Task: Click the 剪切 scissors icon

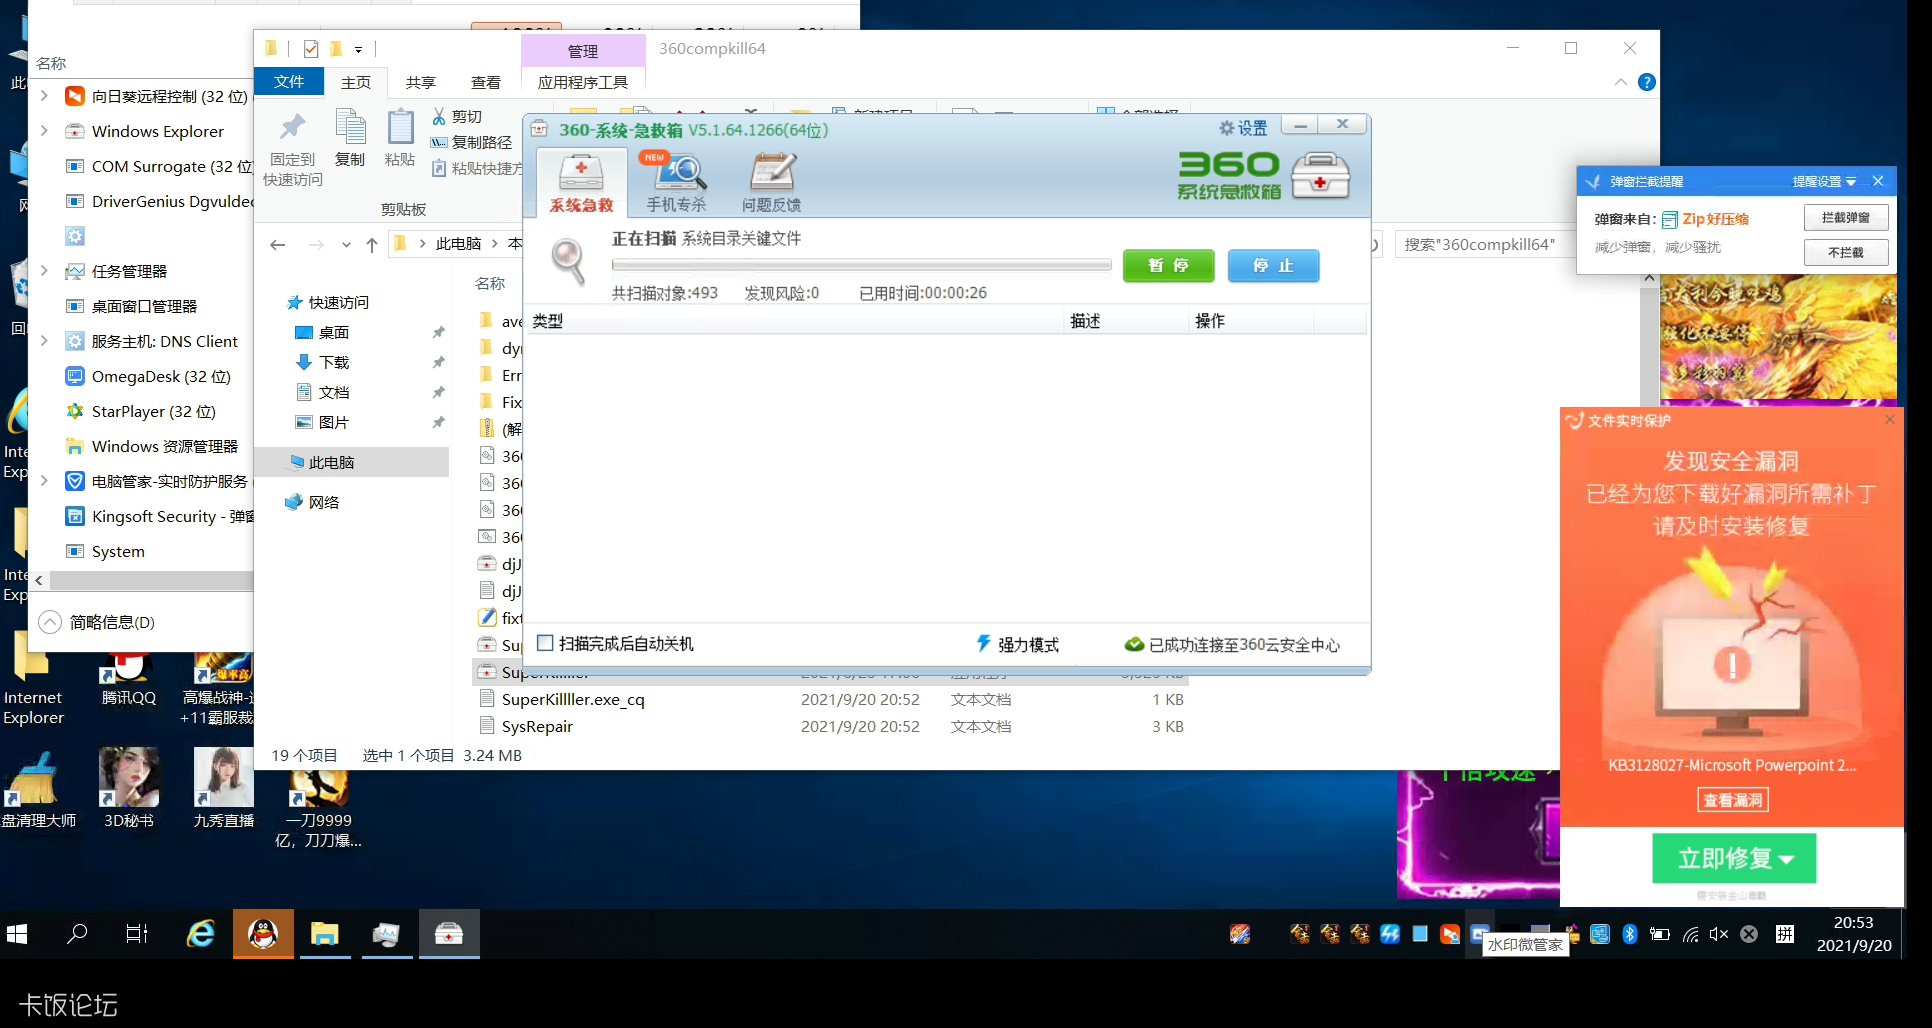Action: pos(438,116)
